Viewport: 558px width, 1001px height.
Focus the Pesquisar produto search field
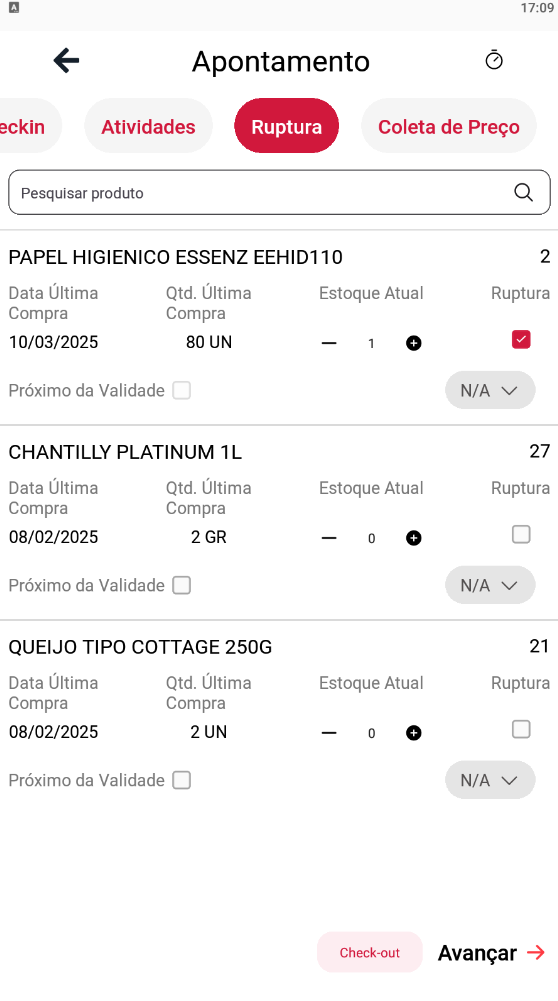point(279,192)
